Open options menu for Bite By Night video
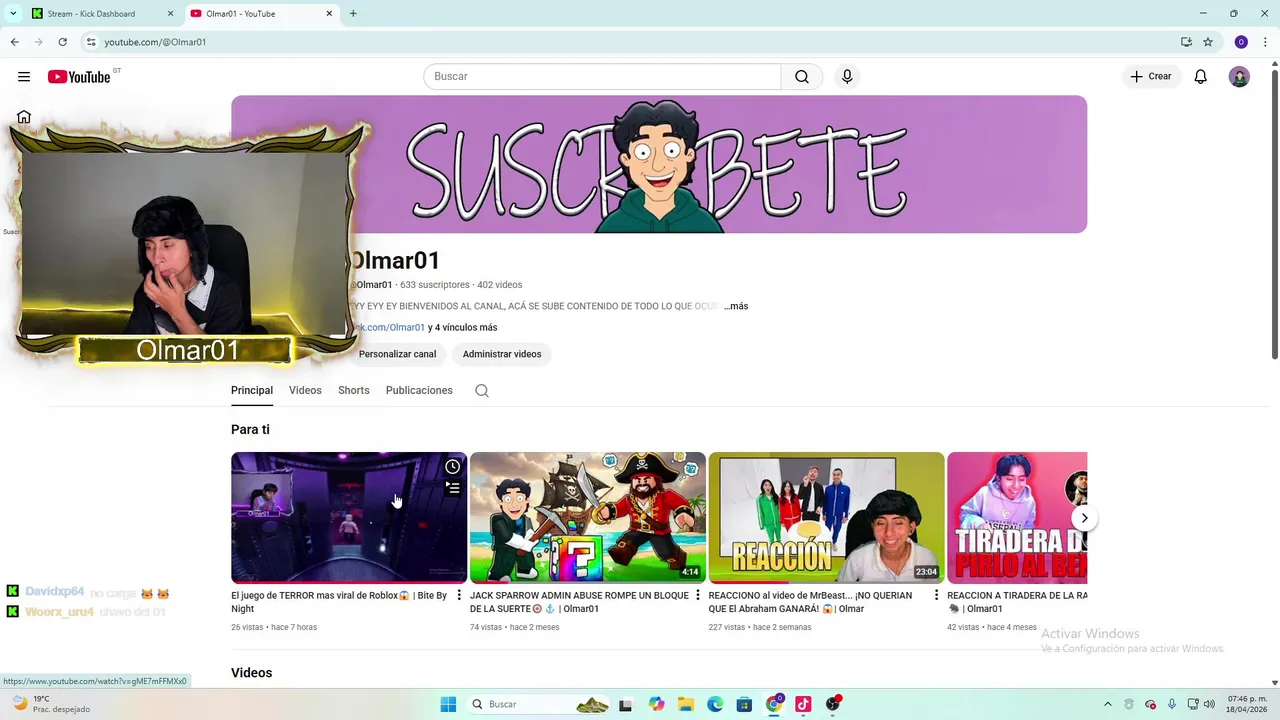Viewport: 1280px width, 720px height. pos(459,596)
